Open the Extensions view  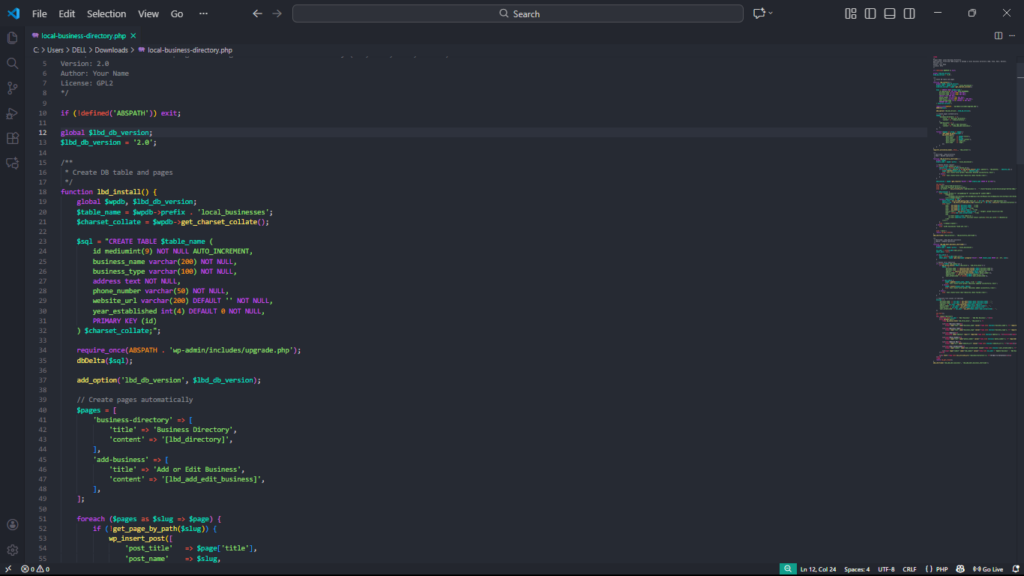(x=13, y=138)
